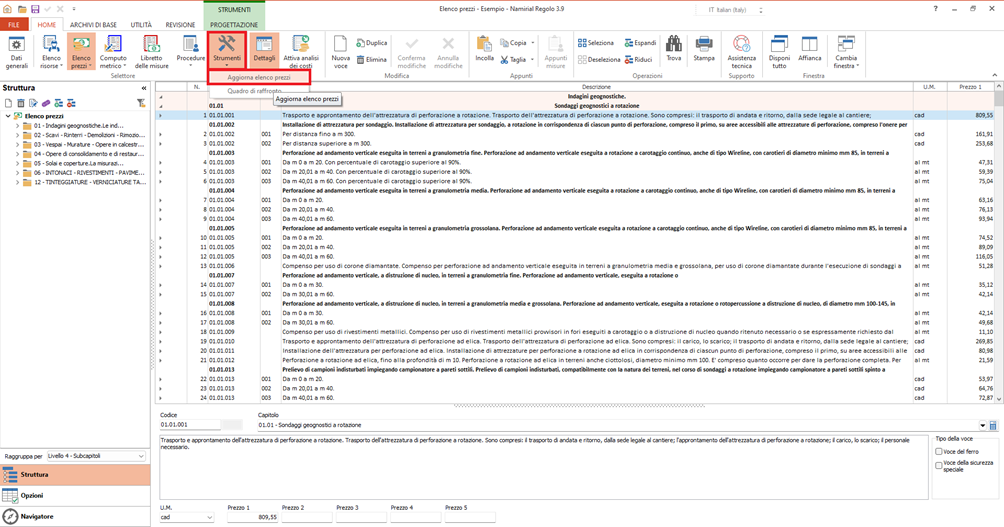Create a Nuova voce
The width and height of the screenshot is (1004, 527).
point(341,52)
